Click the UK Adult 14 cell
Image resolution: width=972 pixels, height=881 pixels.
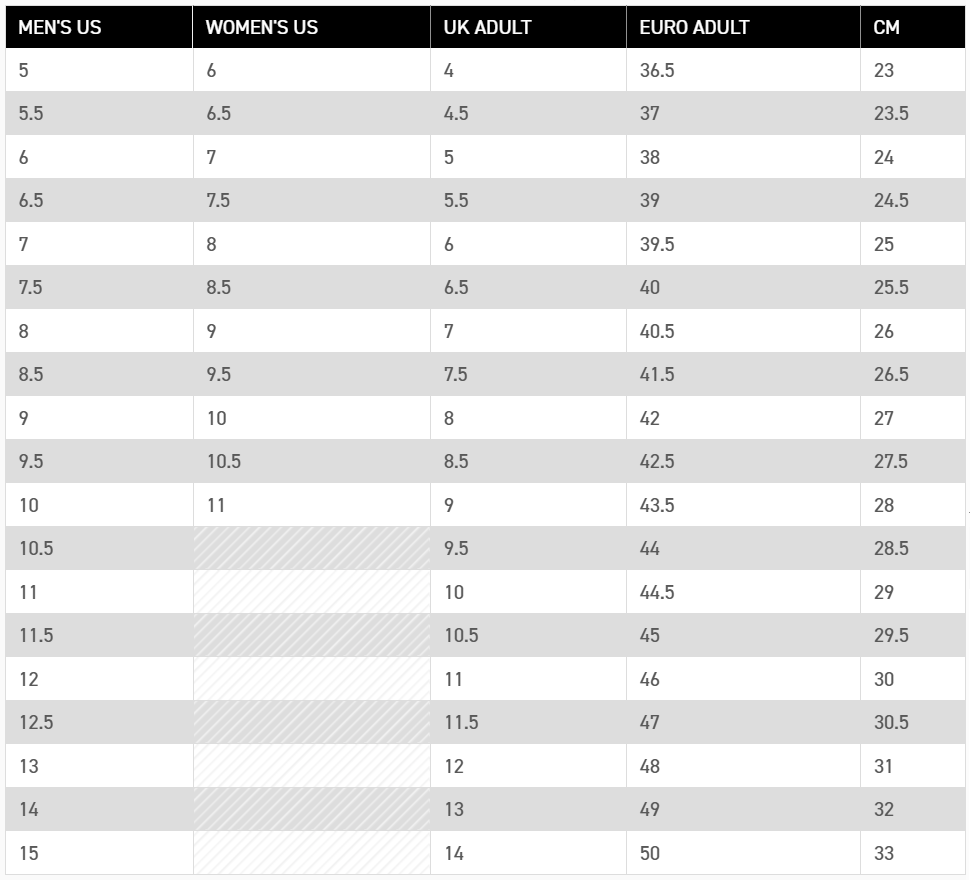coord(529,853)
